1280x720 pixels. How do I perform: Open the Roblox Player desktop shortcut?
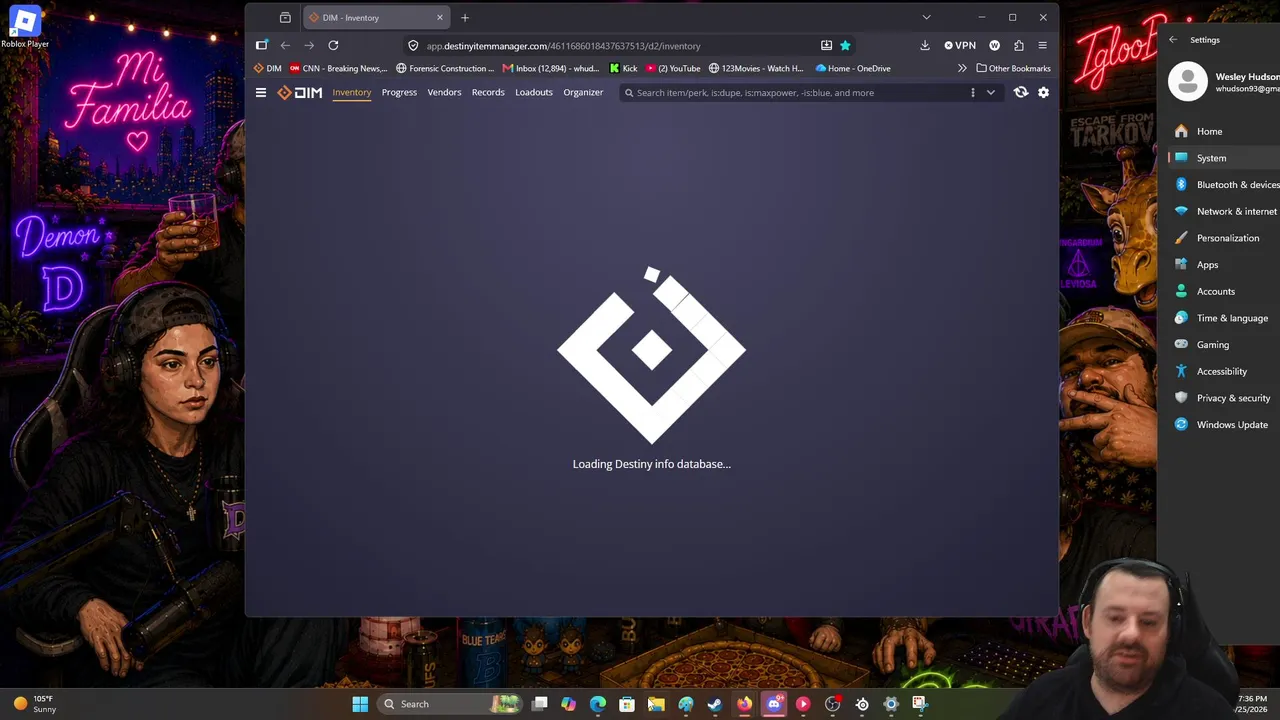point(25,27)
